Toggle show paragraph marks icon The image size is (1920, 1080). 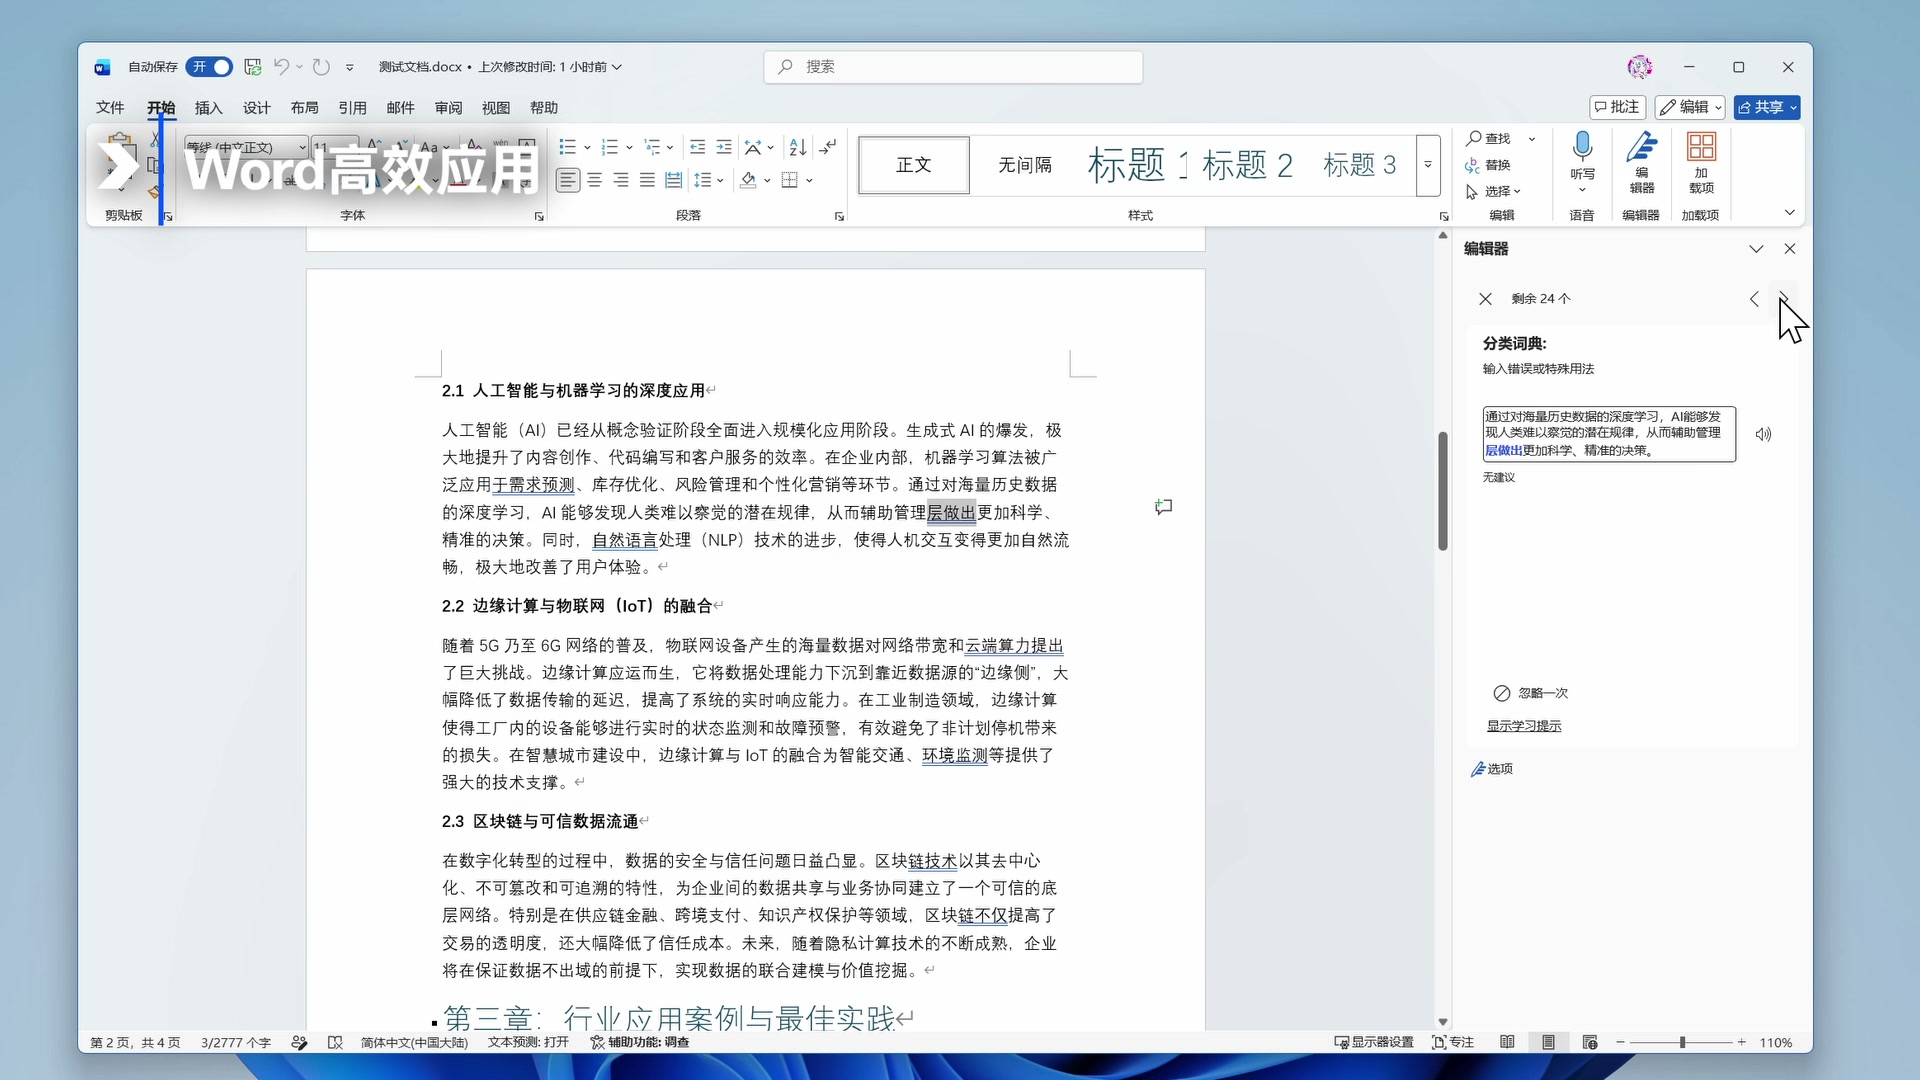pyautogui.click(x=828, y=148)
